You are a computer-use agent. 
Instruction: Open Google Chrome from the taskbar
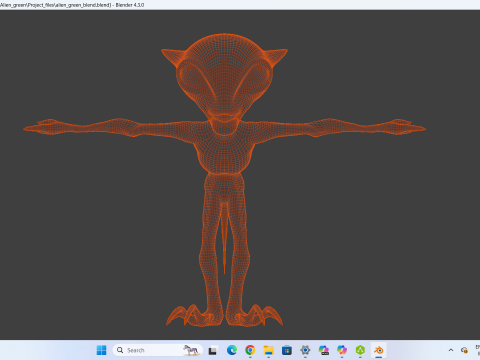(250, 350)
